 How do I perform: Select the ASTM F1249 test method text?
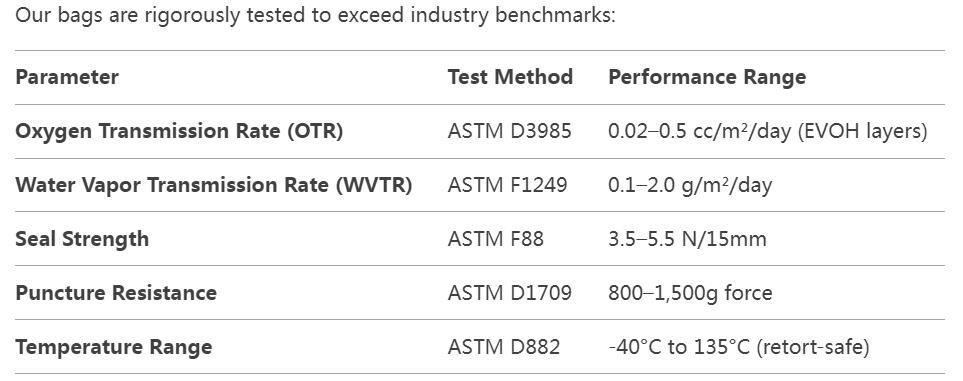[x=507, y=186]
